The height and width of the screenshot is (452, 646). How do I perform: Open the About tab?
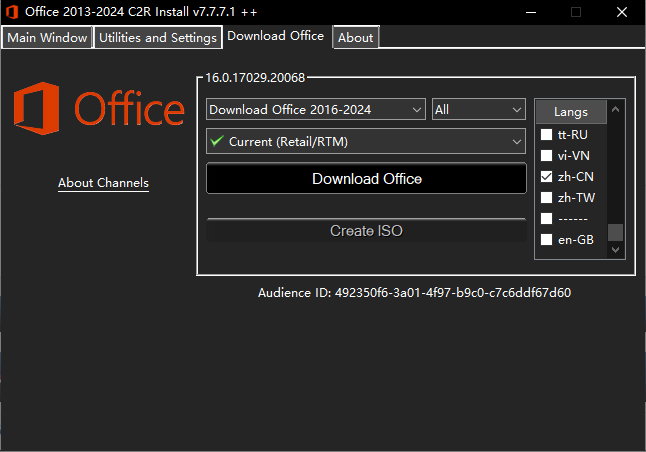pos(356,37)
